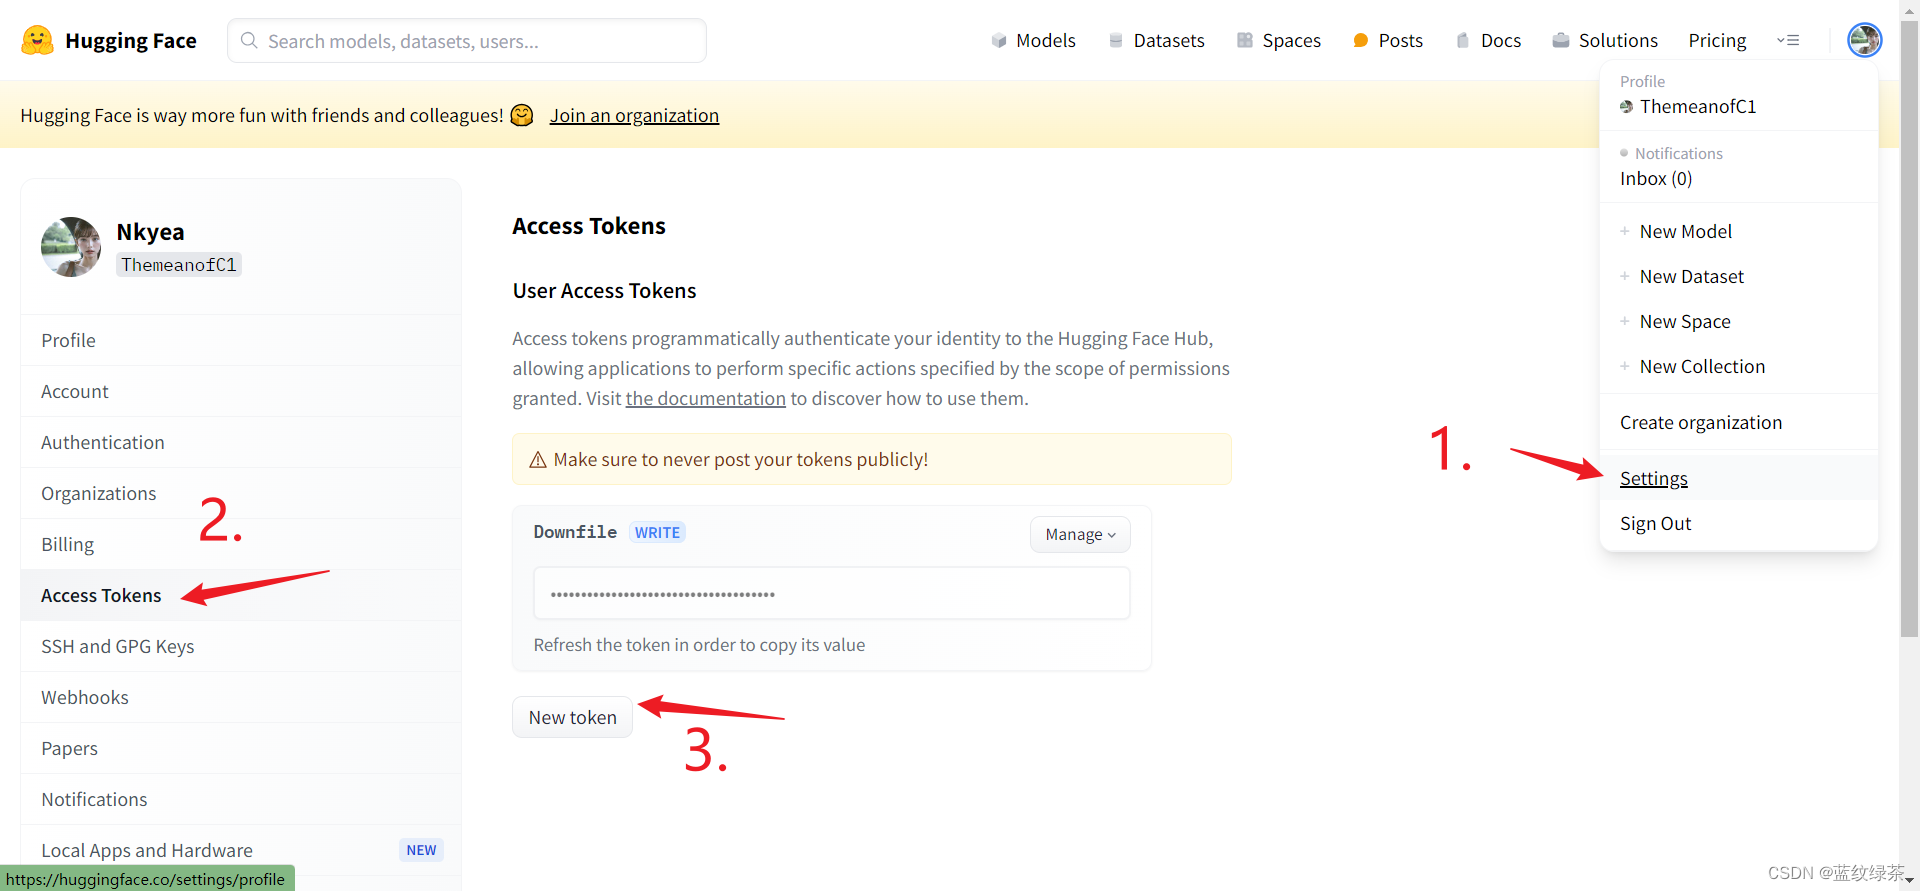The width and height of the screenshot is (1920, 891).
Task: Open the Pricing page
Action: click(x=1717, y=41)
